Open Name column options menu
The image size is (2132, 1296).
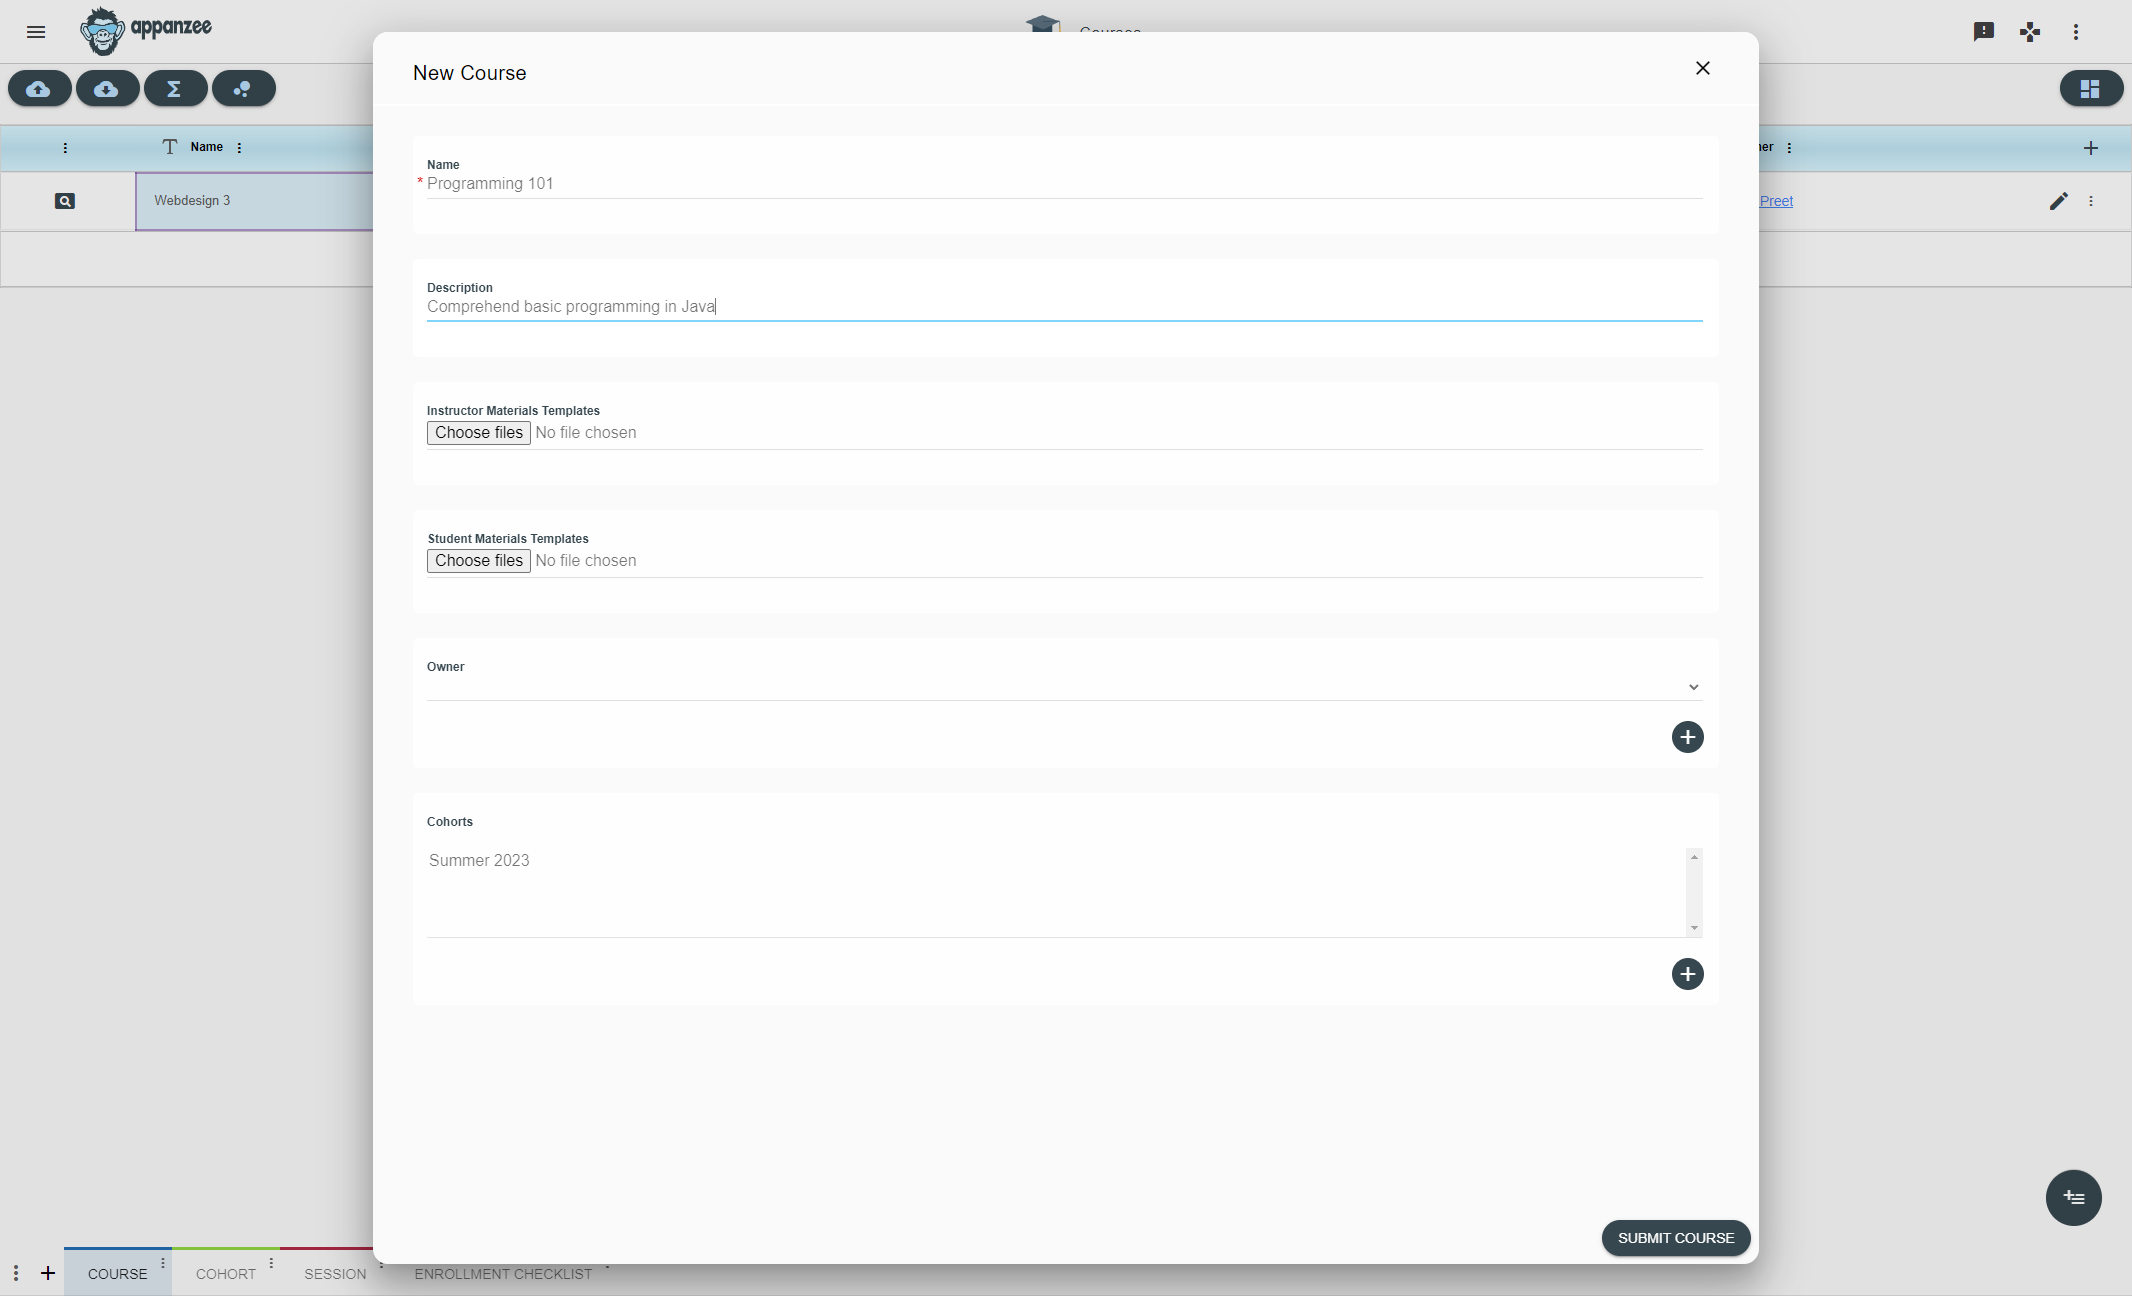(239, 148)
